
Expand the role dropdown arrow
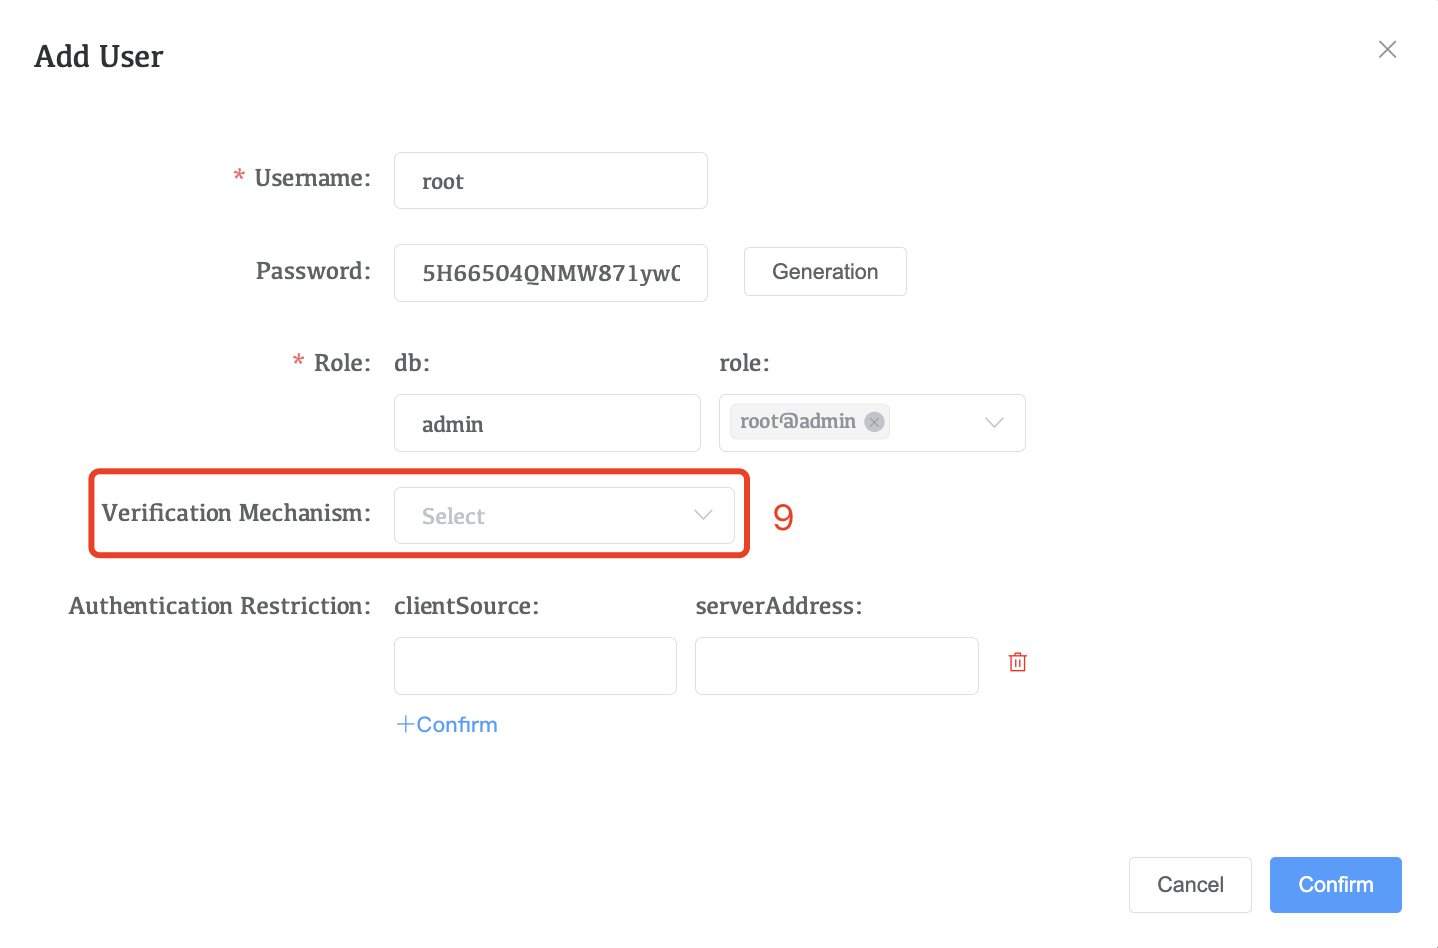point(994,422)
